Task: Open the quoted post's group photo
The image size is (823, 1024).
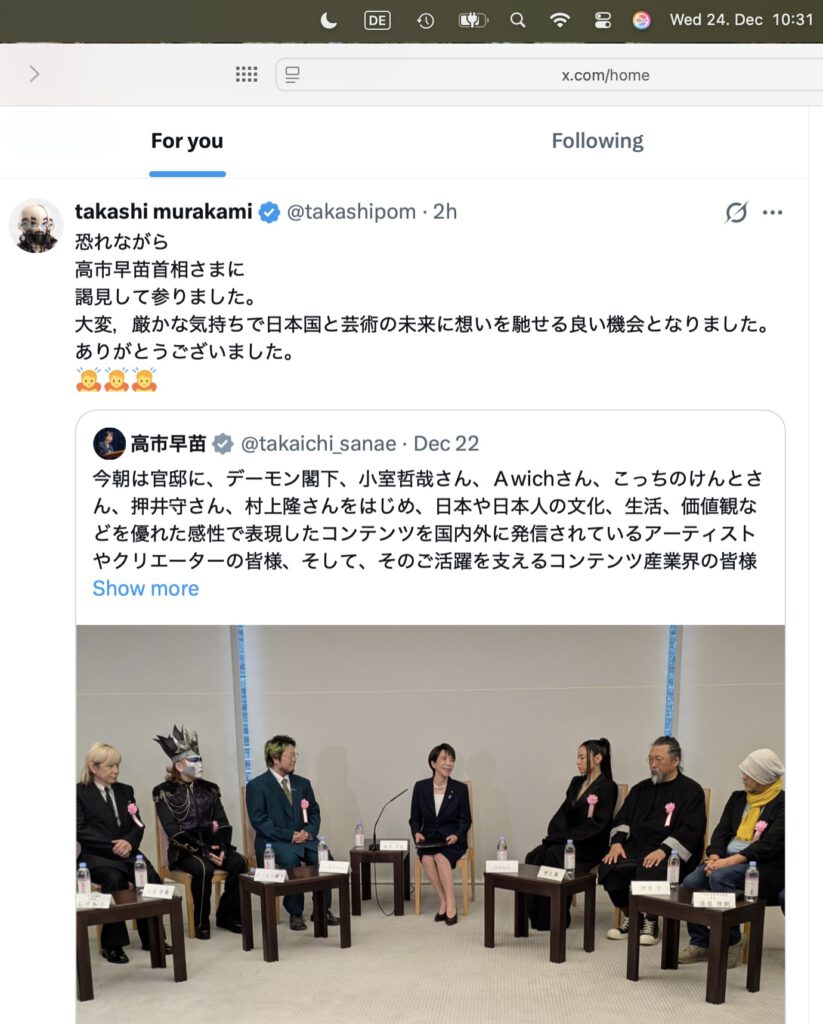Action: 430,824
